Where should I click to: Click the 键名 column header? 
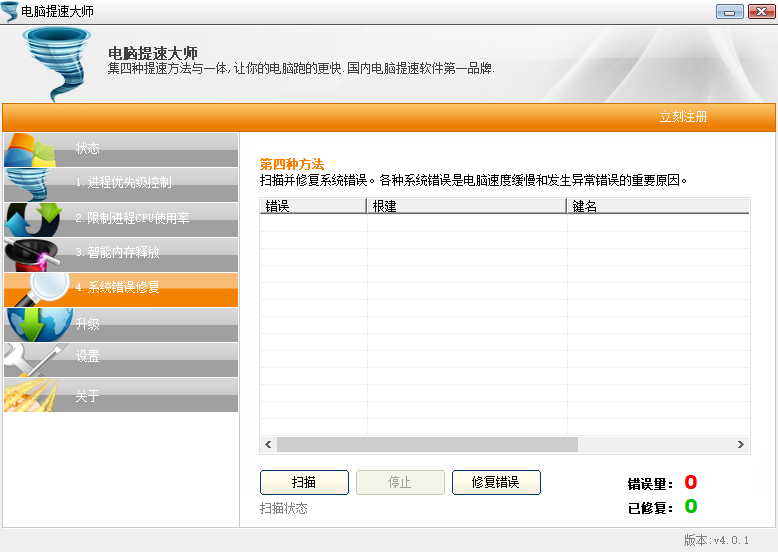[658, 206]
